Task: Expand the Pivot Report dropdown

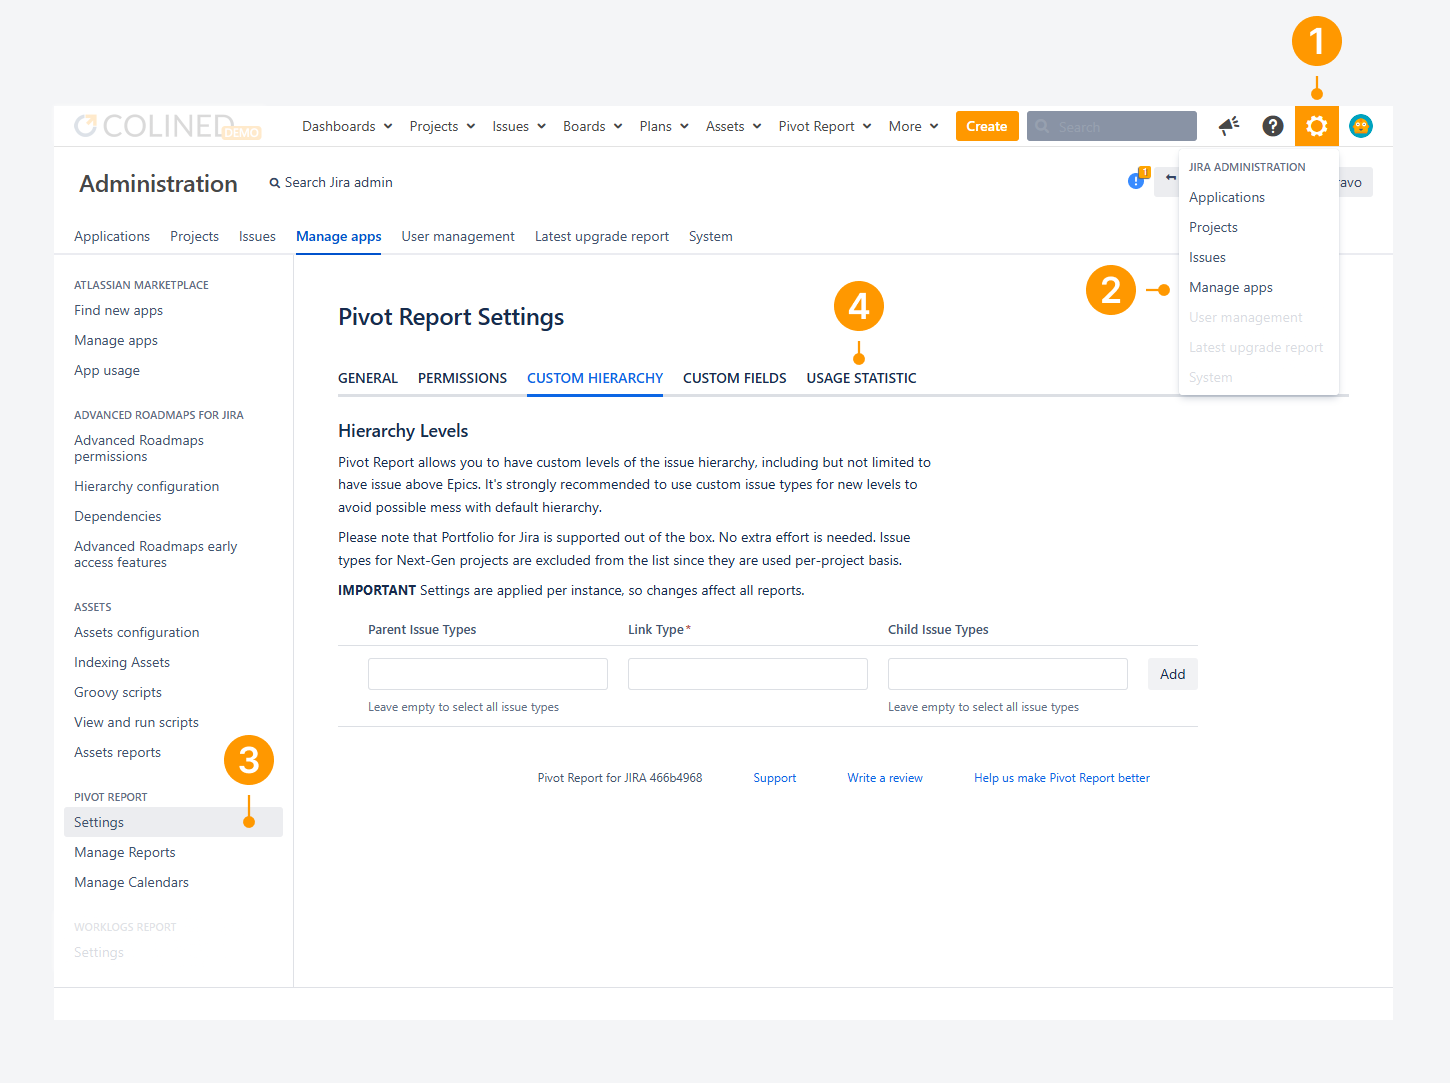Action: coord(825,126)
